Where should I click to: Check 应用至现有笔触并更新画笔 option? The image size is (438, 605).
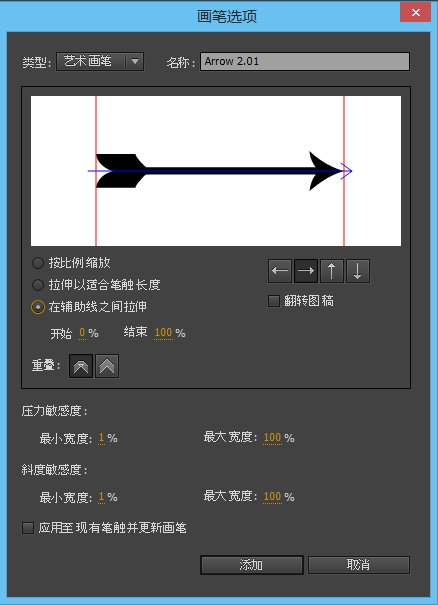click(28, 528)
